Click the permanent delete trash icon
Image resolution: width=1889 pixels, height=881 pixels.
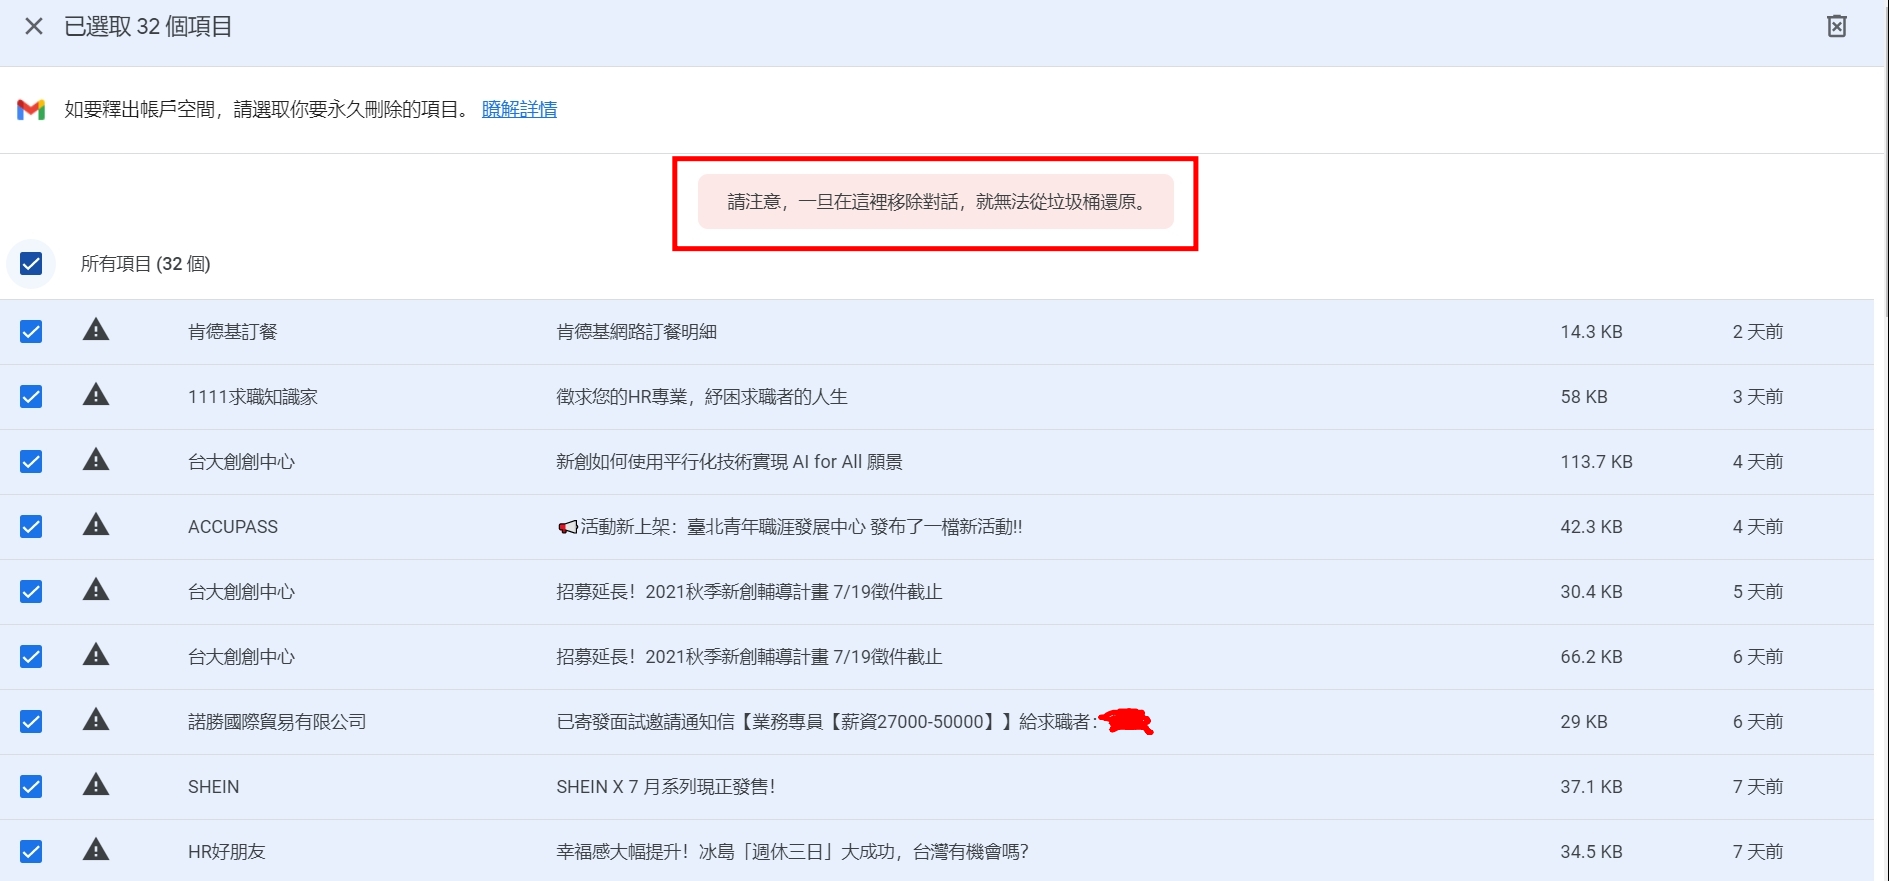(x=1837, y=26)
